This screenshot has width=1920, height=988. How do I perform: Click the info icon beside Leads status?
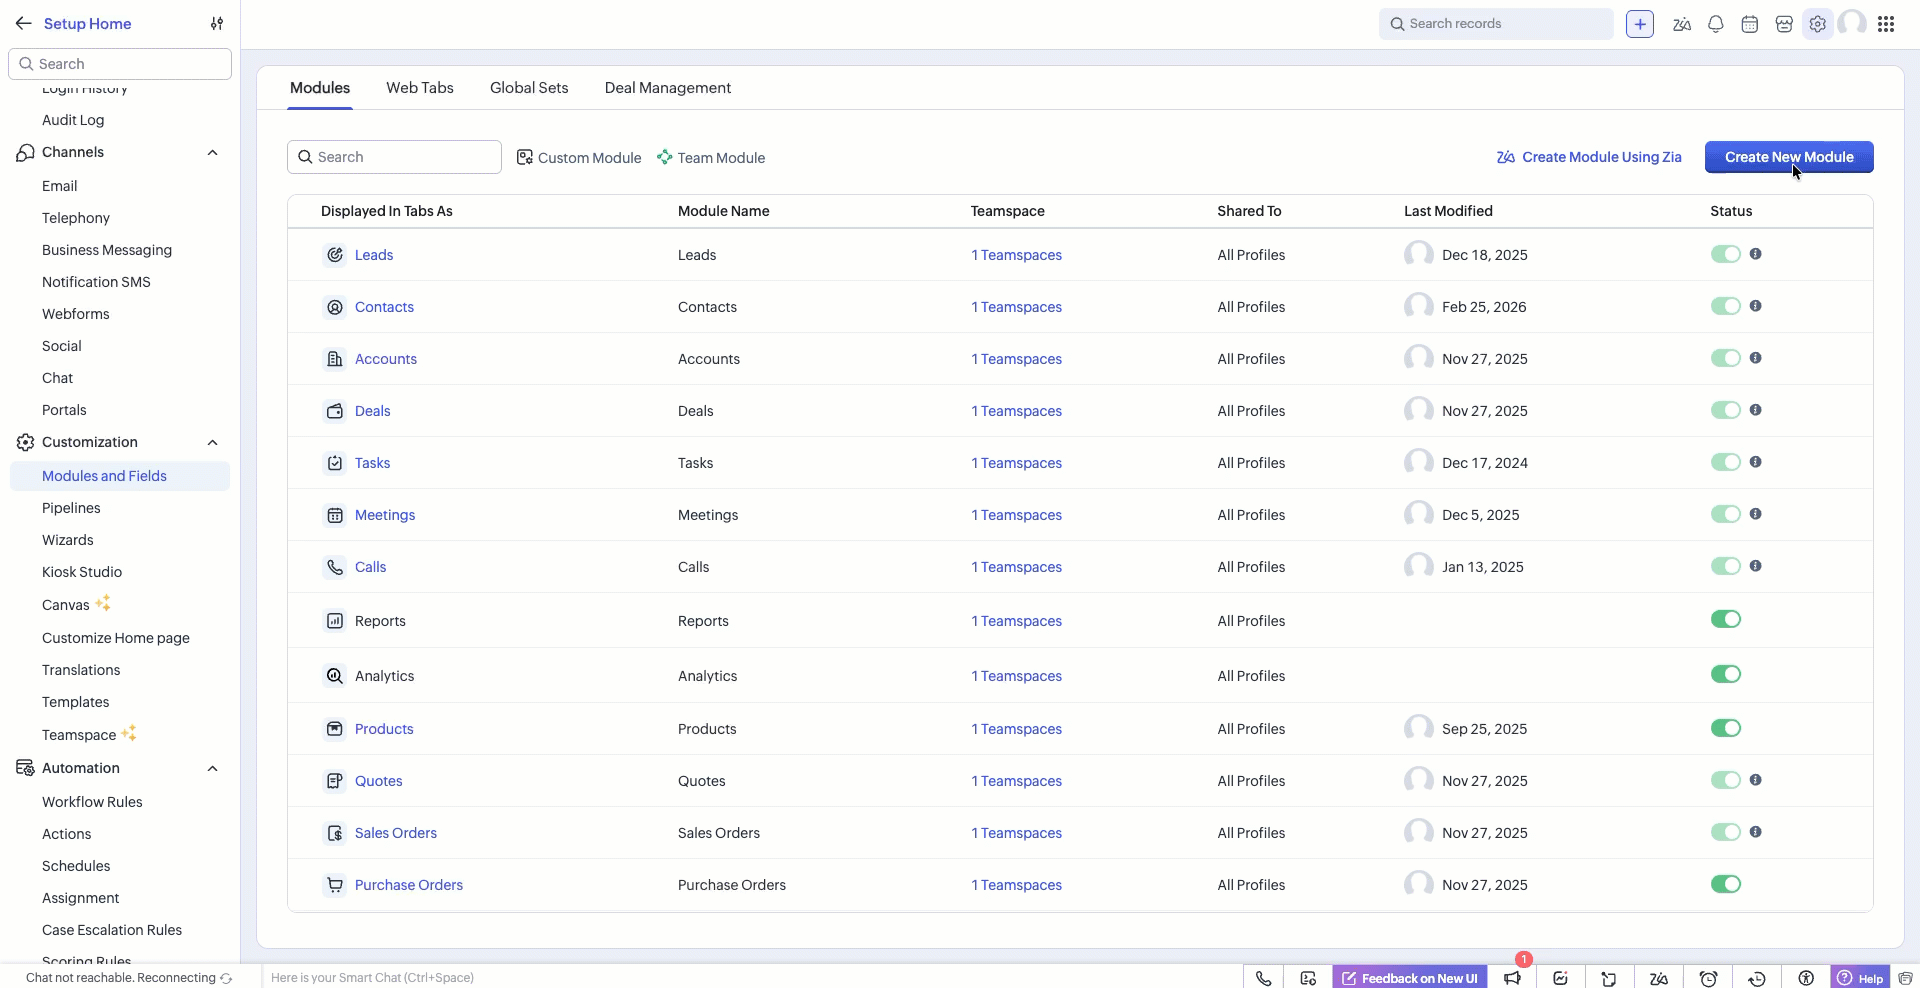tap(1755, 254)
